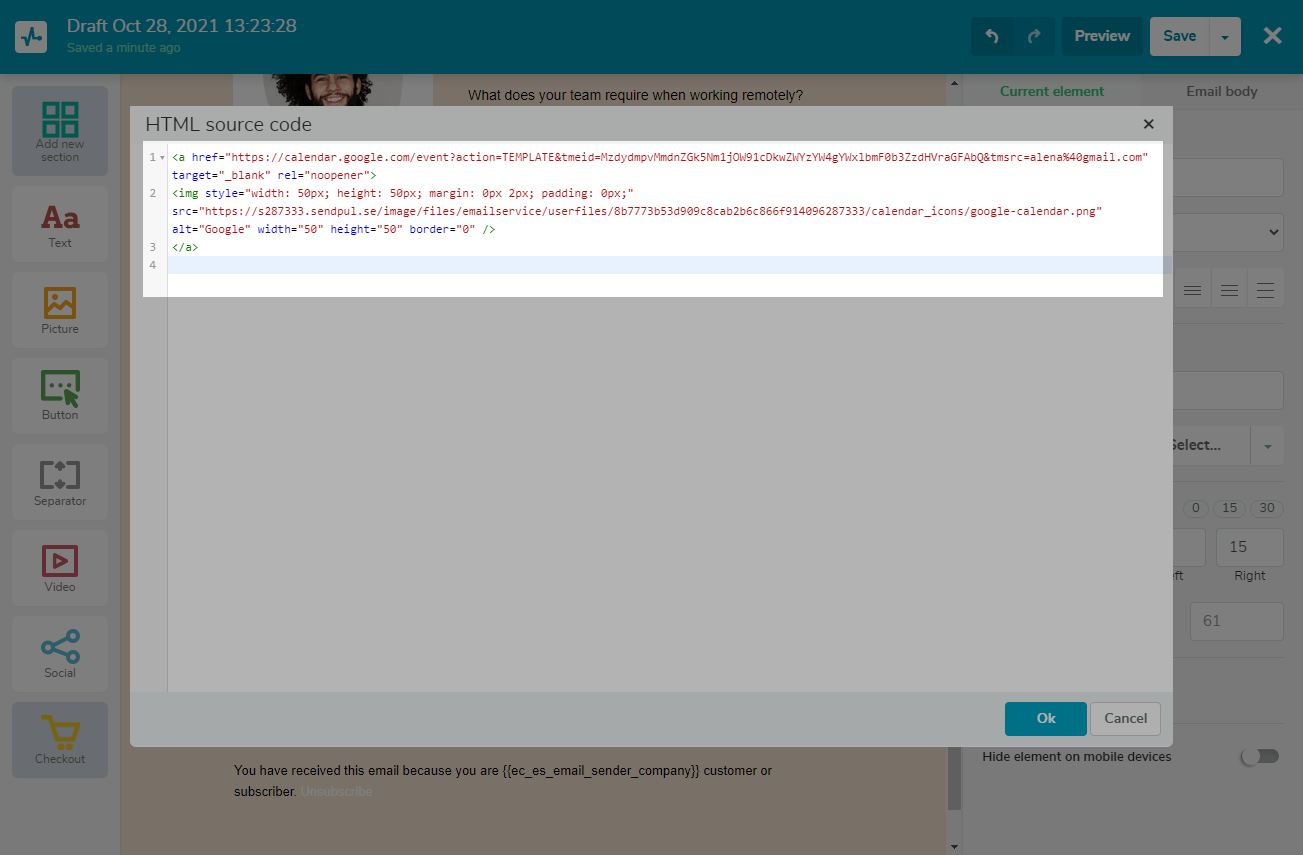Close the email editor with X
1303x855 pixels.
tap(1272, 36)
